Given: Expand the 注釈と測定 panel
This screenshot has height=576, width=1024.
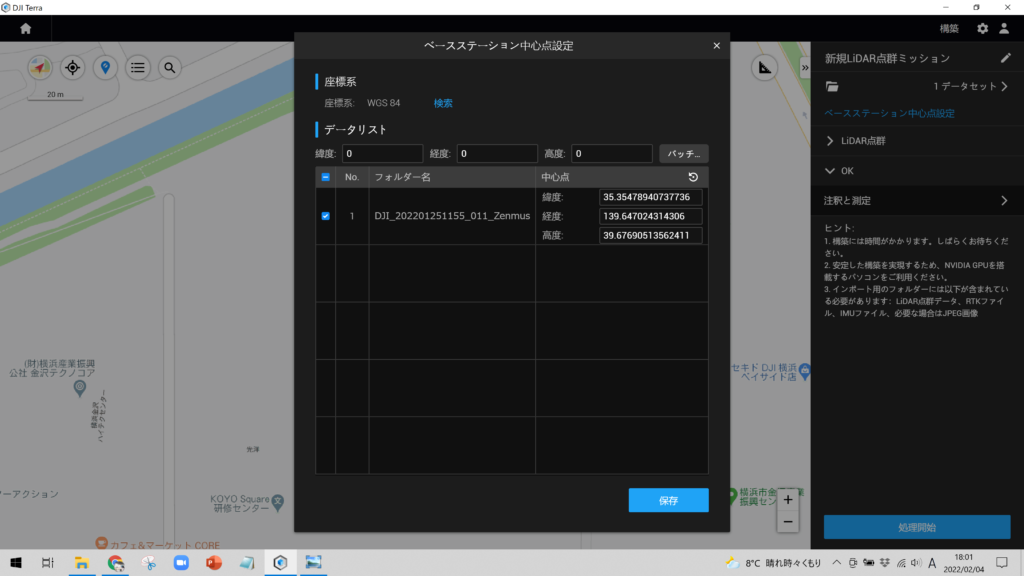Looking at the screenshot, I should click(x=1003, y=201).
